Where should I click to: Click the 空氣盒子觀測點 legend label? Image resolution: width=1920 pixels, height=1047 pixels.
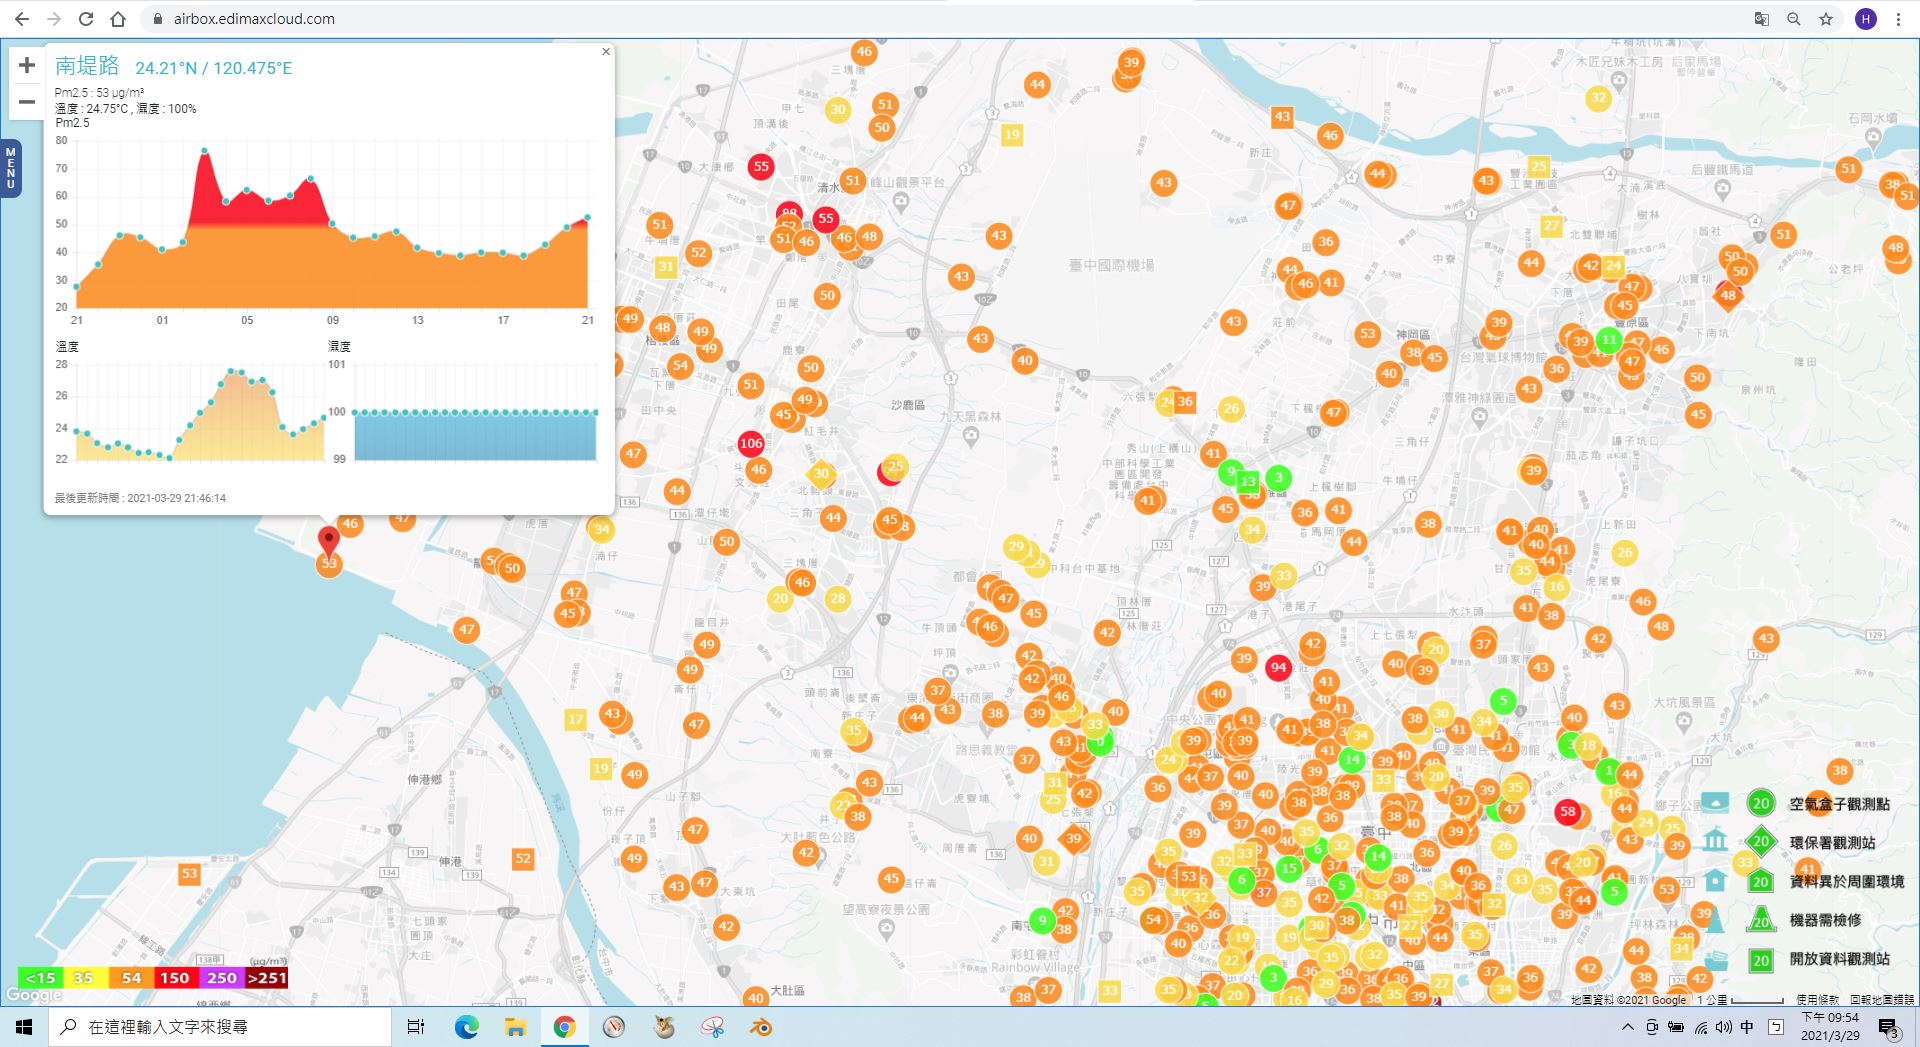(x=1839, y=804)
